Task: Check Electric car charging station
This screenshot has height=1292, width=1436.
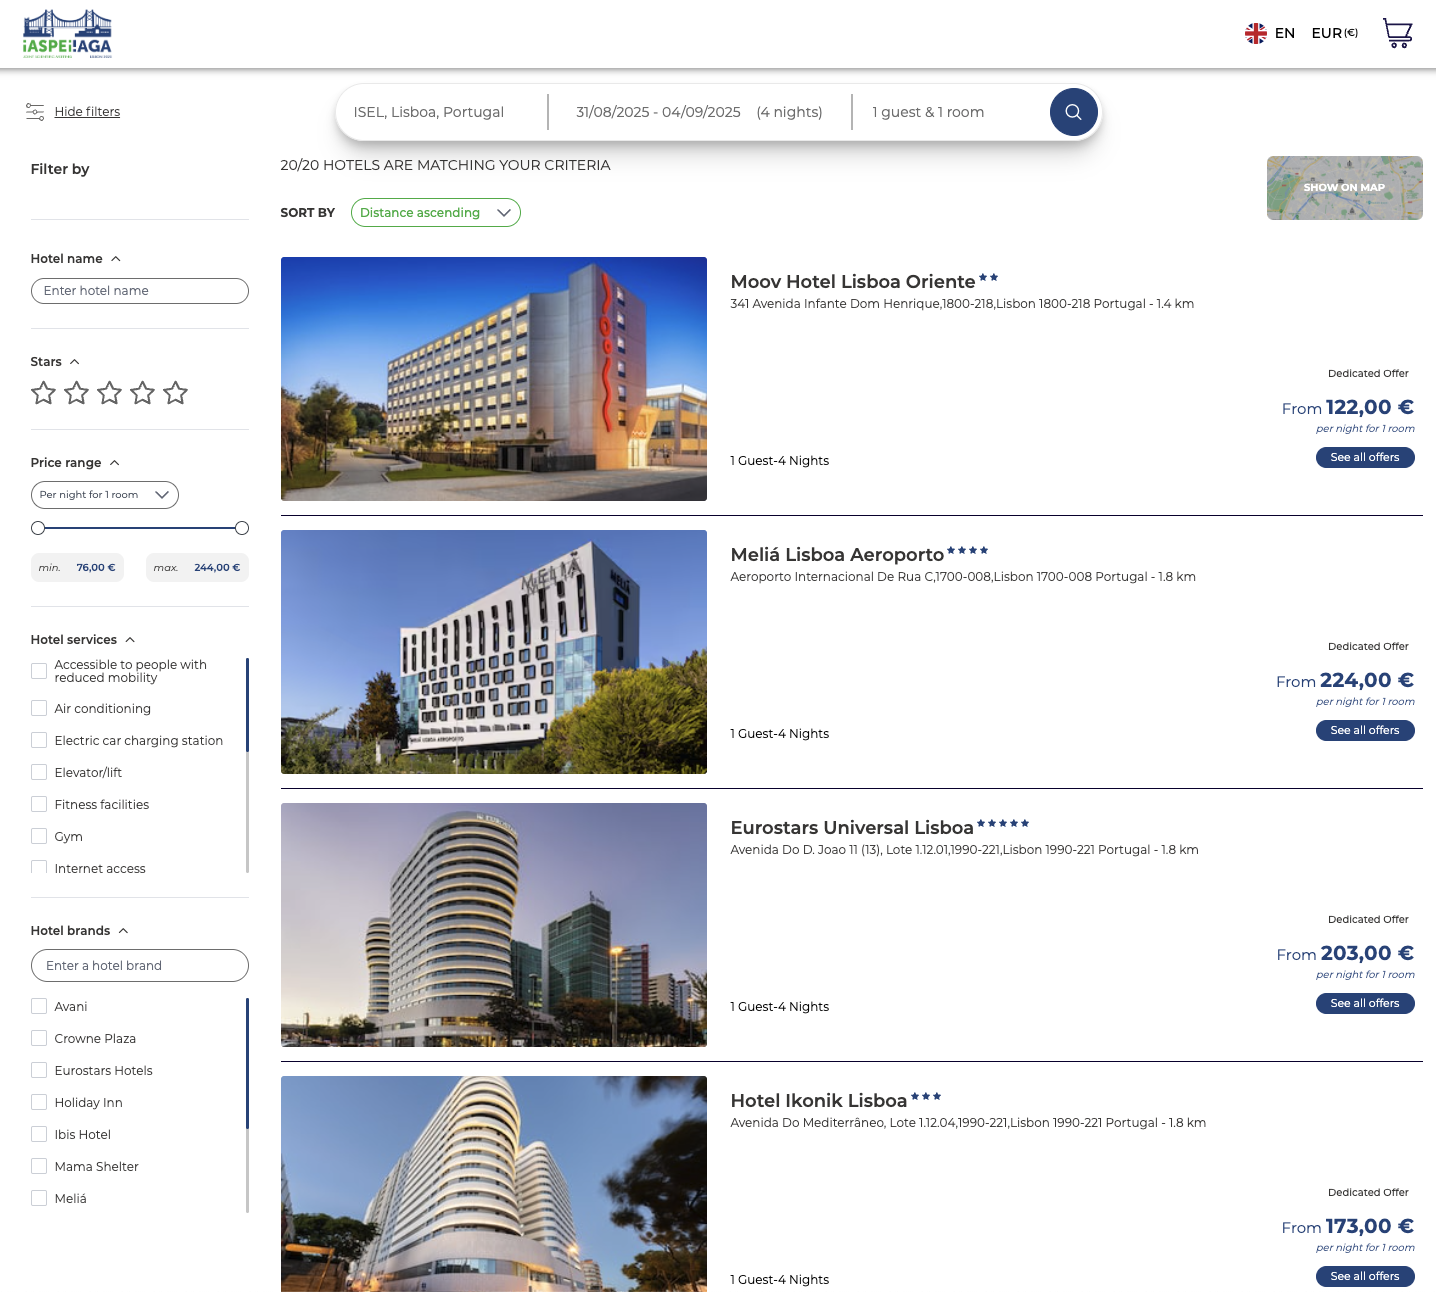Action: (39, 740)
